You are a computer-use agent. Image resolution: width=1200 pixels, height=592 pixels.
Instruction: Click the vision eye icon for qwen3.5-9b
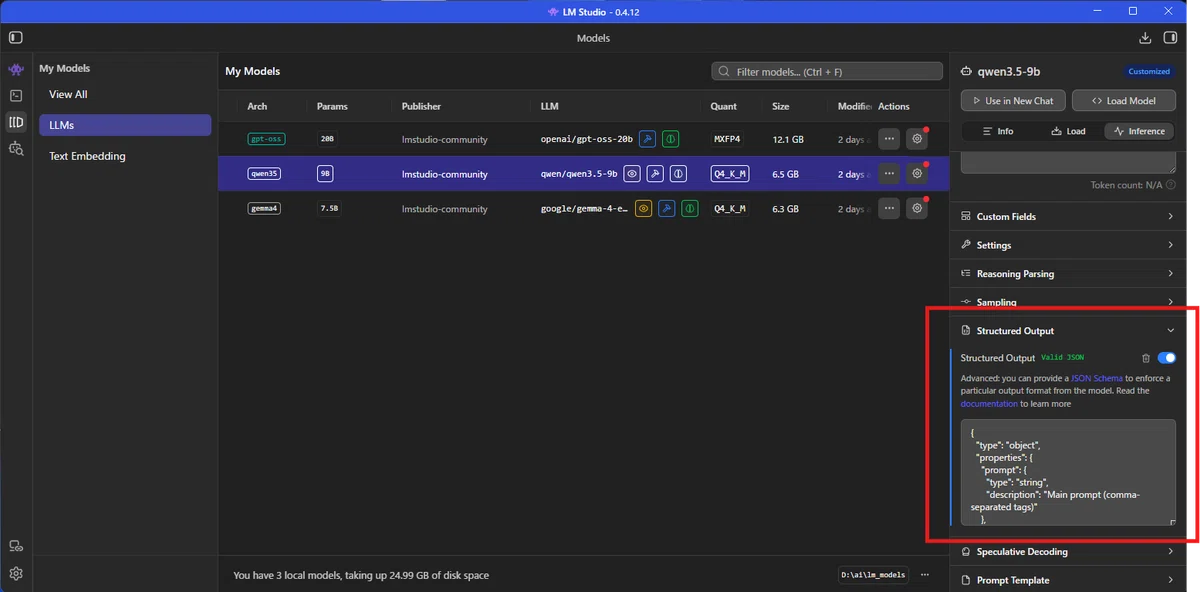point(632,174)
